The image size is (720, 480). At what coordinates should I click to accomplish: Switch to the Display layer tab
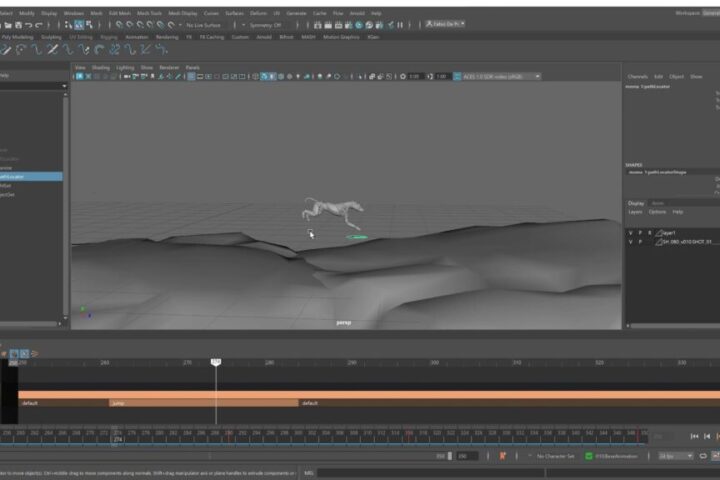636,203
